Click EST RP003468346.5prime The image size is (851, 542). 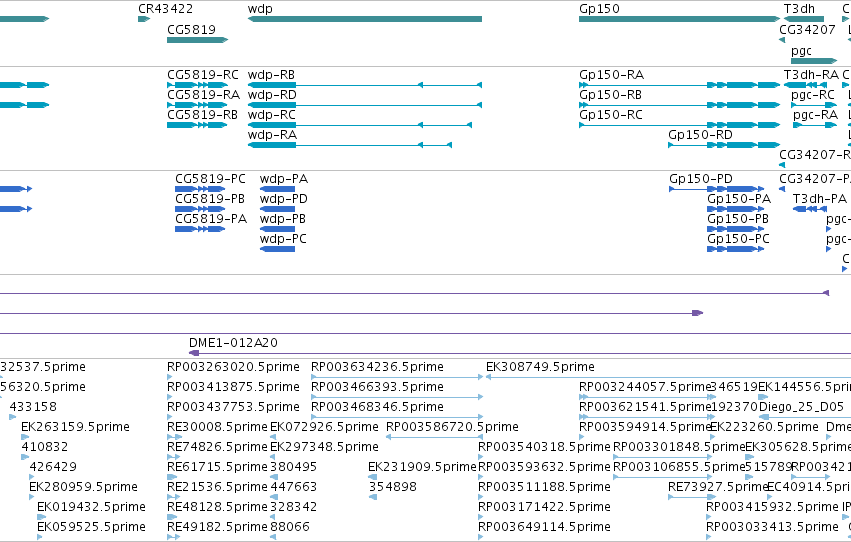tap(397, 417)
